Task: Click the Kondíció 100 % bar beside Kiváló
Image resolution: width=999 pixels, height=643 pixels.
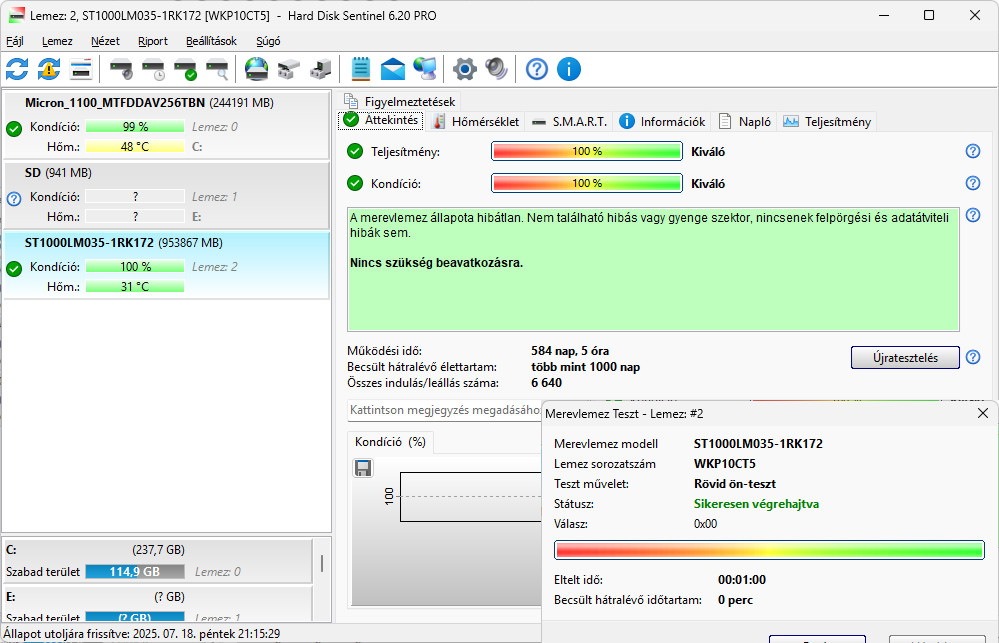Action: click(x=587, y=183)
